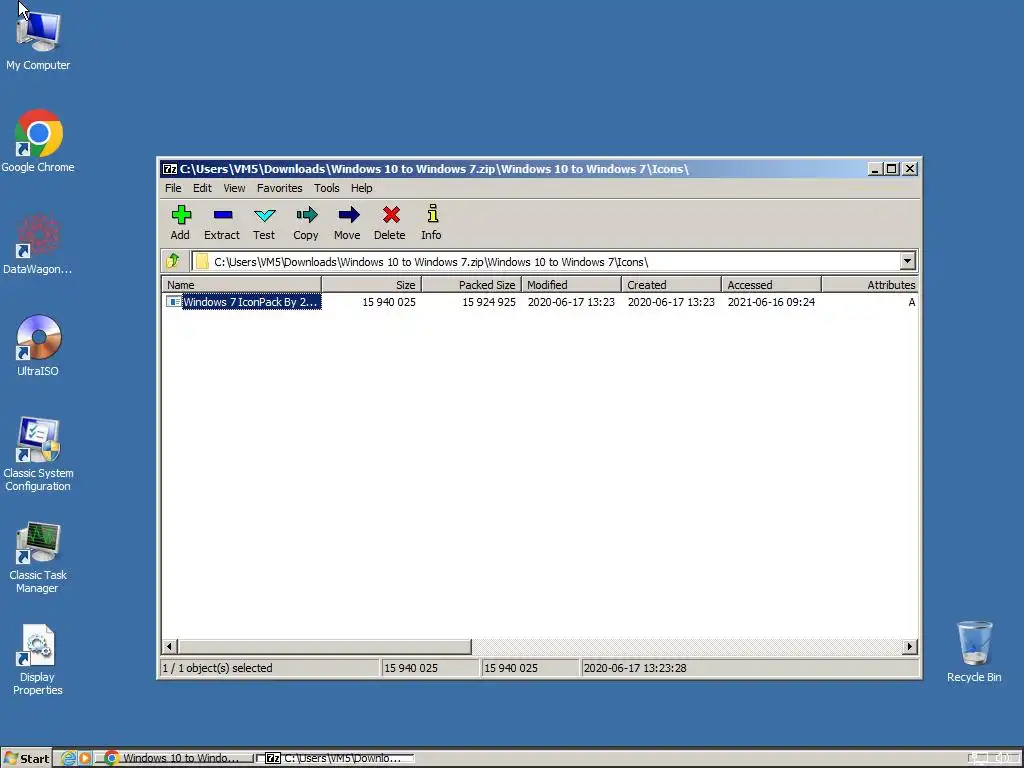Expand the address path dropdown
1024x768 pixels.
(907, 261)
